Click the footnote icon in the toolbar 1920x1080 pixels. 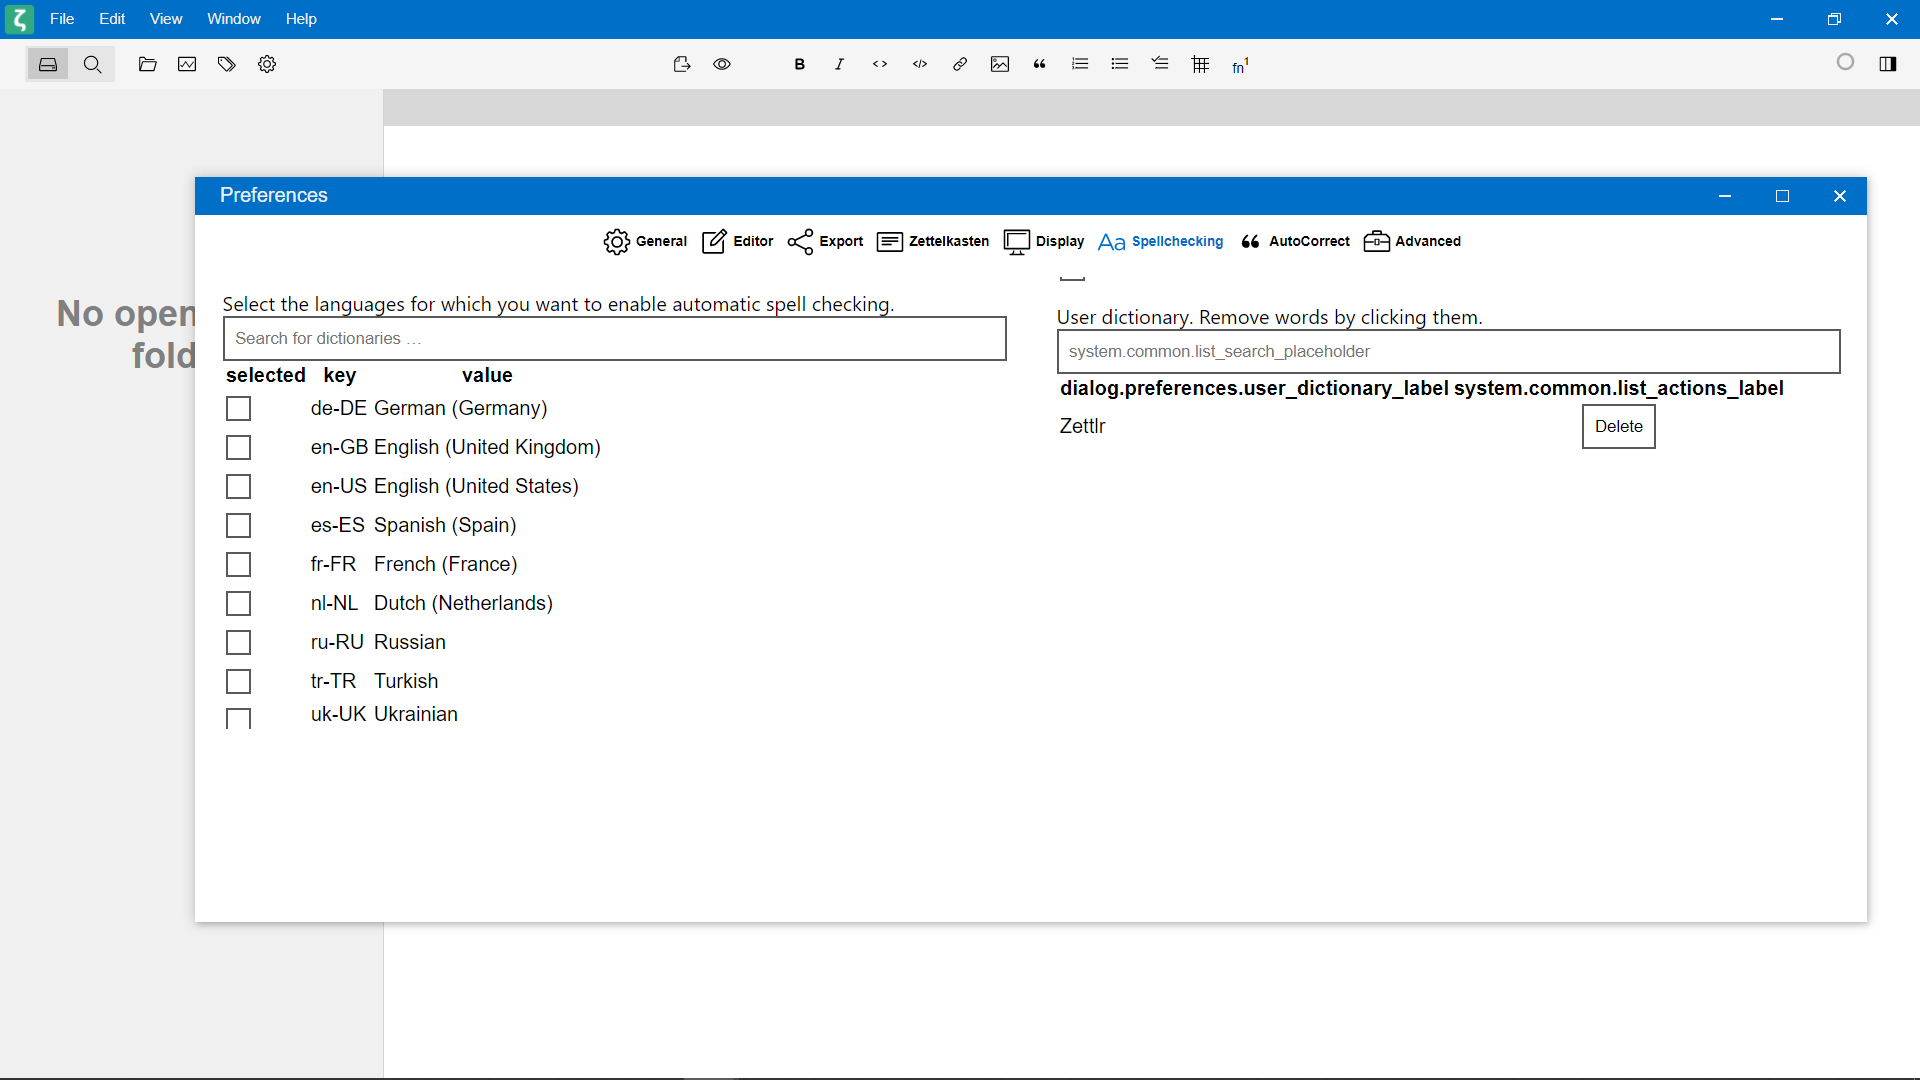pyautogui.click(x=1240, y=65)
